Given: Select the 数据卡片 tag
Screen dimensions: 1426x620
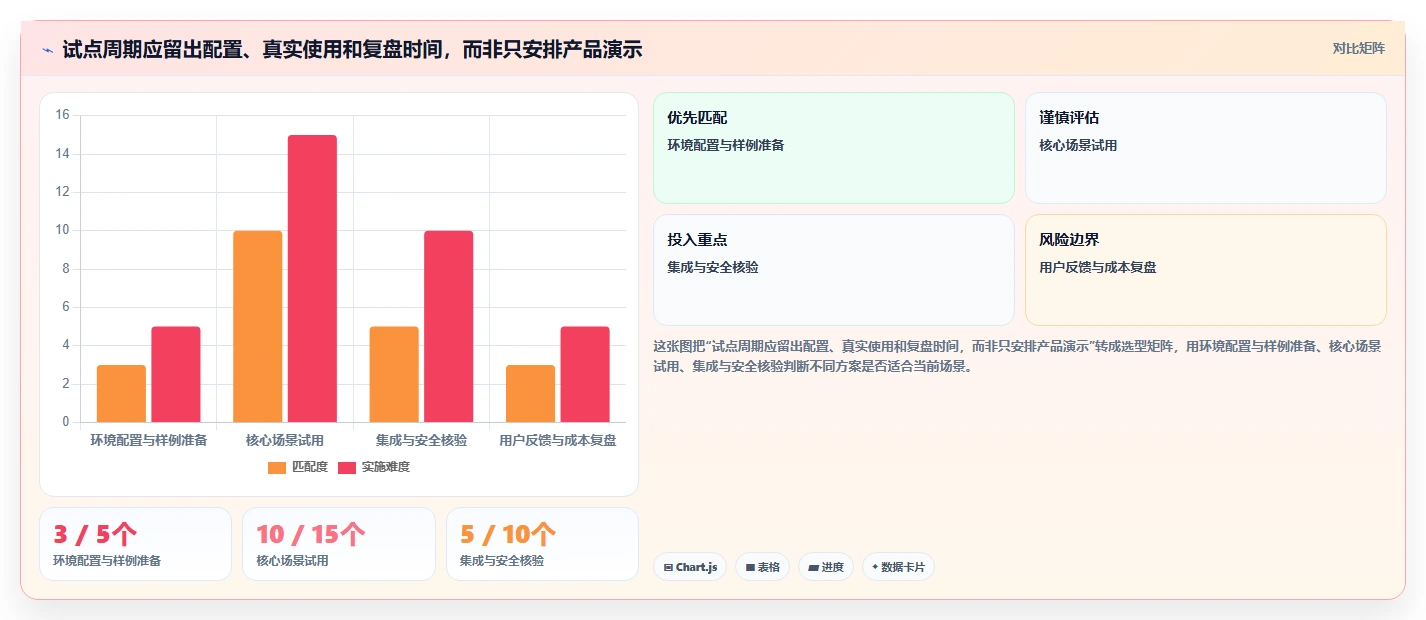Looking at the screenshot, I should [898, 567].
